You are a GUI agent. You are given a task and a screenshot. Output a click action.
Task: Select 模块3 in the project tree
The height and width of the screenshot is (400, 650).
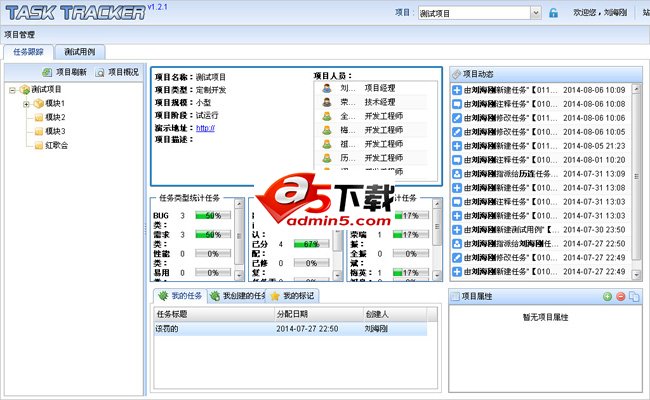(x=55, y=131)
